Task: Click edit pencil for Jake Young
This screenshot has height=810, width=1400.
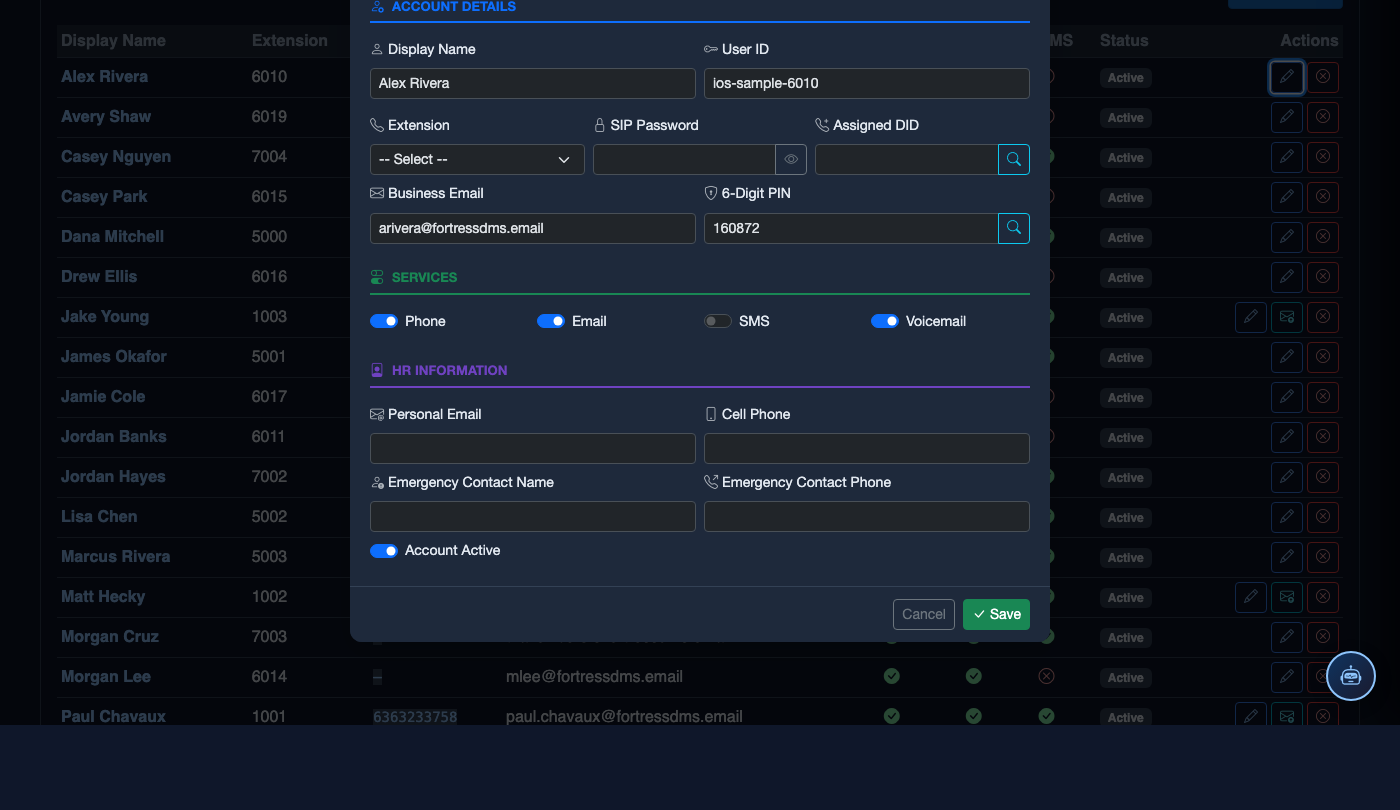Action: pos(1251,317)
